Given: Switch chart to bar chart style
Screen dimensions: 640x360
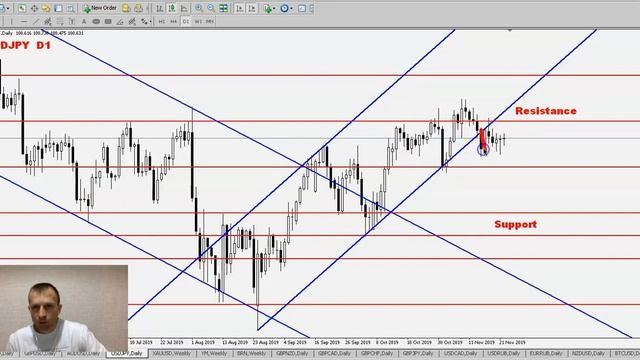Looking at the screenshot, I should 160,8.
